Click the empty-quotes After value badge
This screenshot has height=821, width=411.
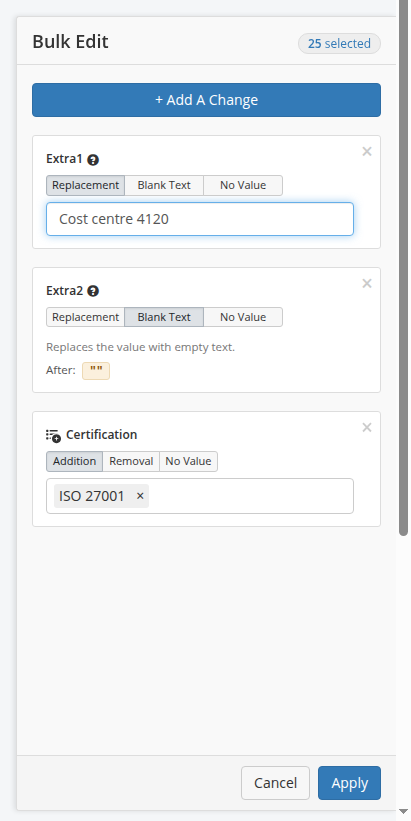(x=96, y=371)
